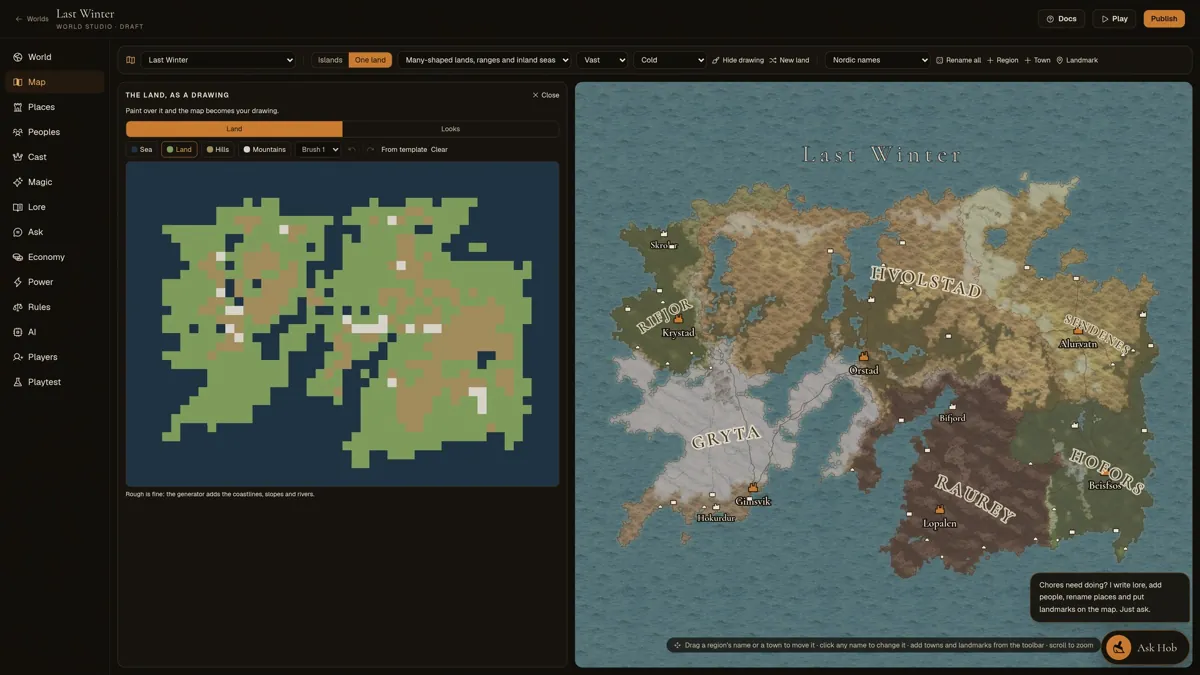
Task: Add a Region from toolbar
Action: pyautogui.click(x=1002, y=60)
